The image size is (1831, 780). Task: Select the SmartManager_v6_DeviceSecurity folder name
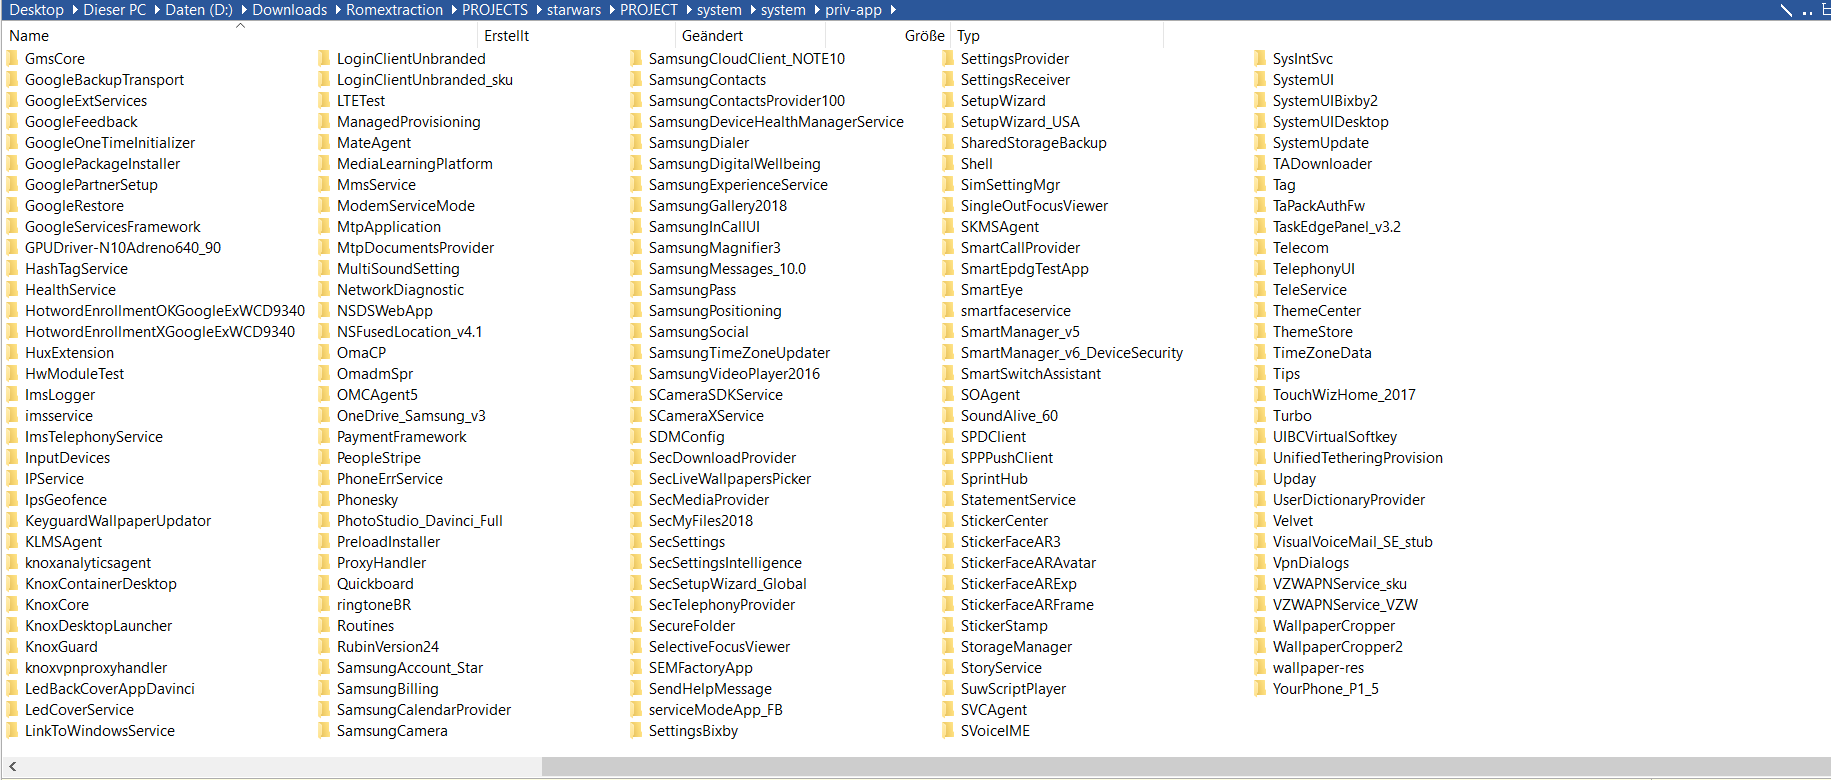point(1072,352)
